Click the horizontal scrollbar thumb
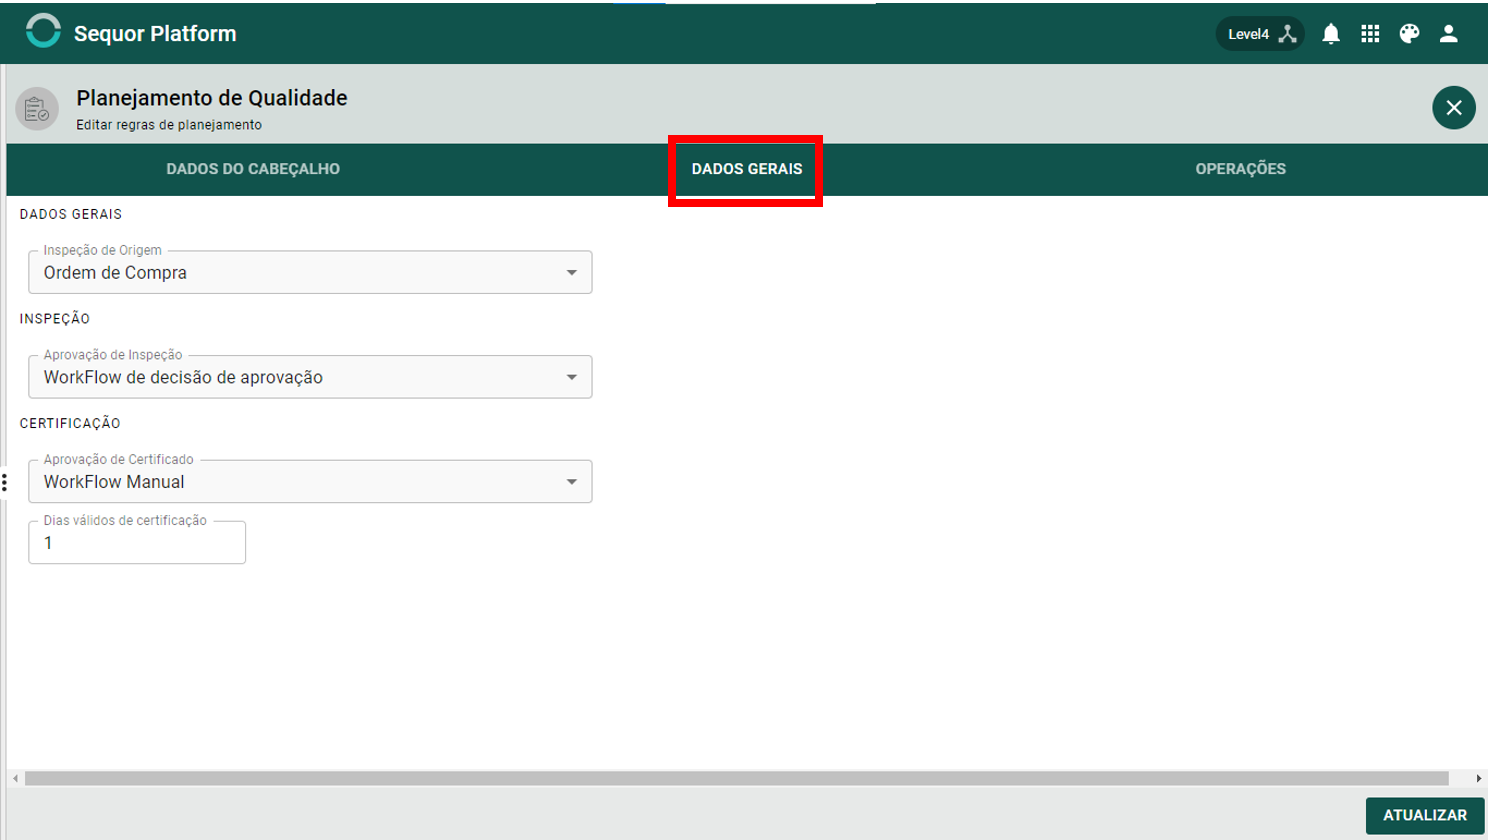 tap(737, 778)
